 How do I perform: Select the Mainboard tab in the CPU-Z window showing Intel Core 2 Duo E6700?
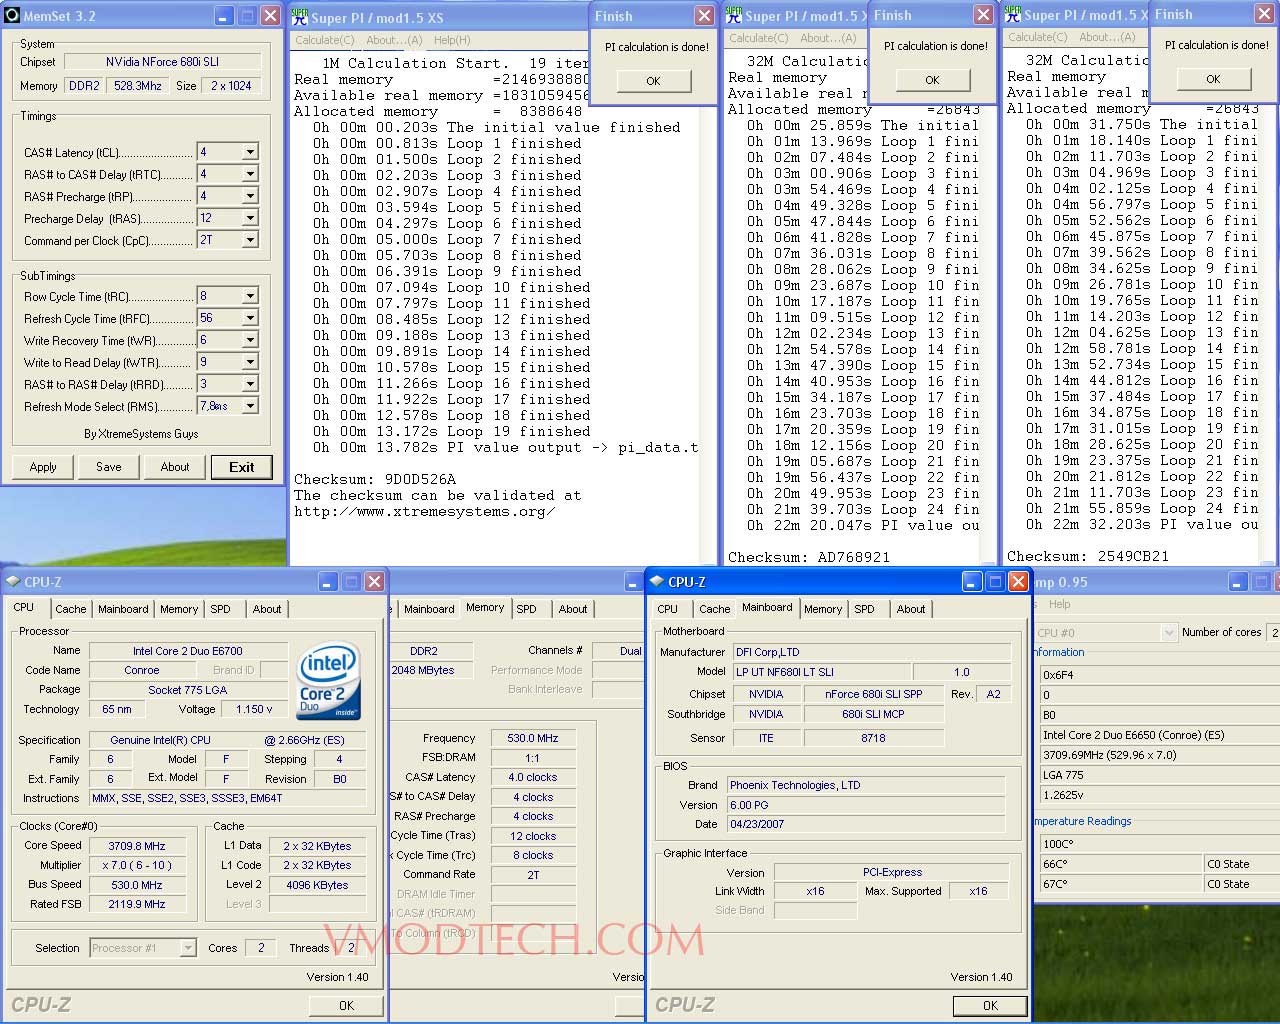click(123, 609)
